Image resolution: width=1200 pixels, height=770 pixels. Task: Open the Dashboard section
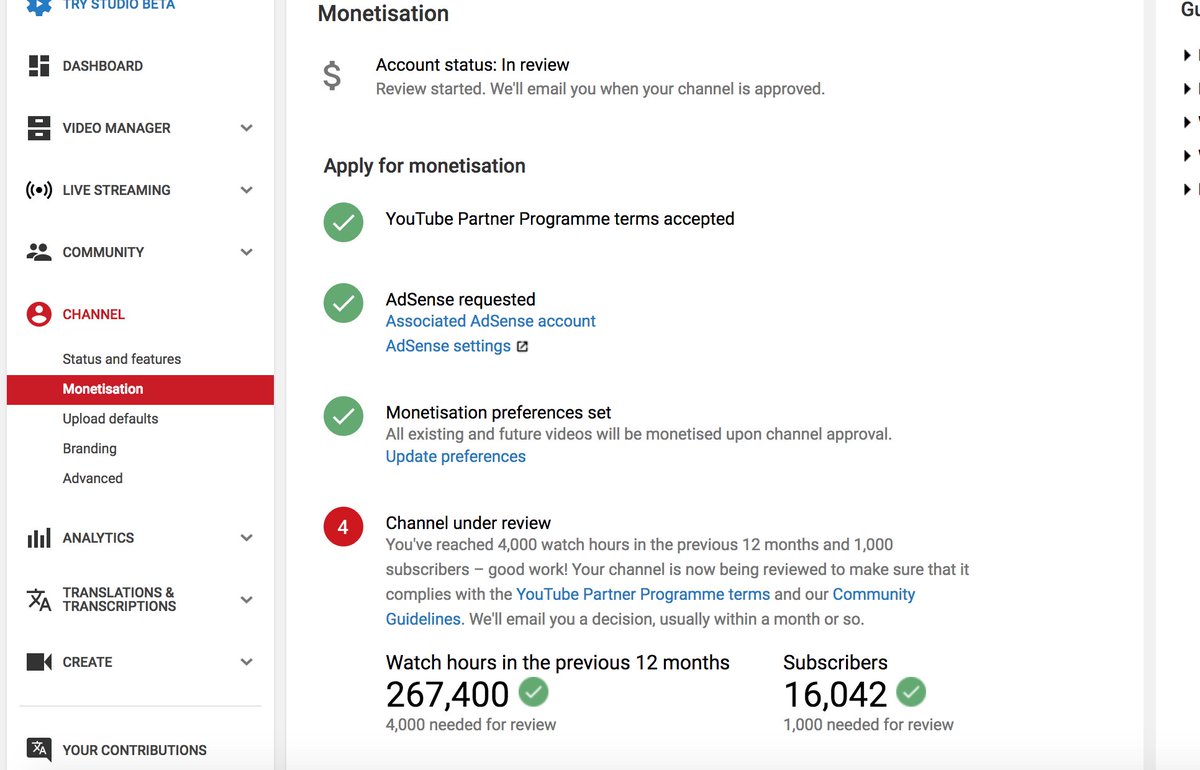tap(103, 66)
